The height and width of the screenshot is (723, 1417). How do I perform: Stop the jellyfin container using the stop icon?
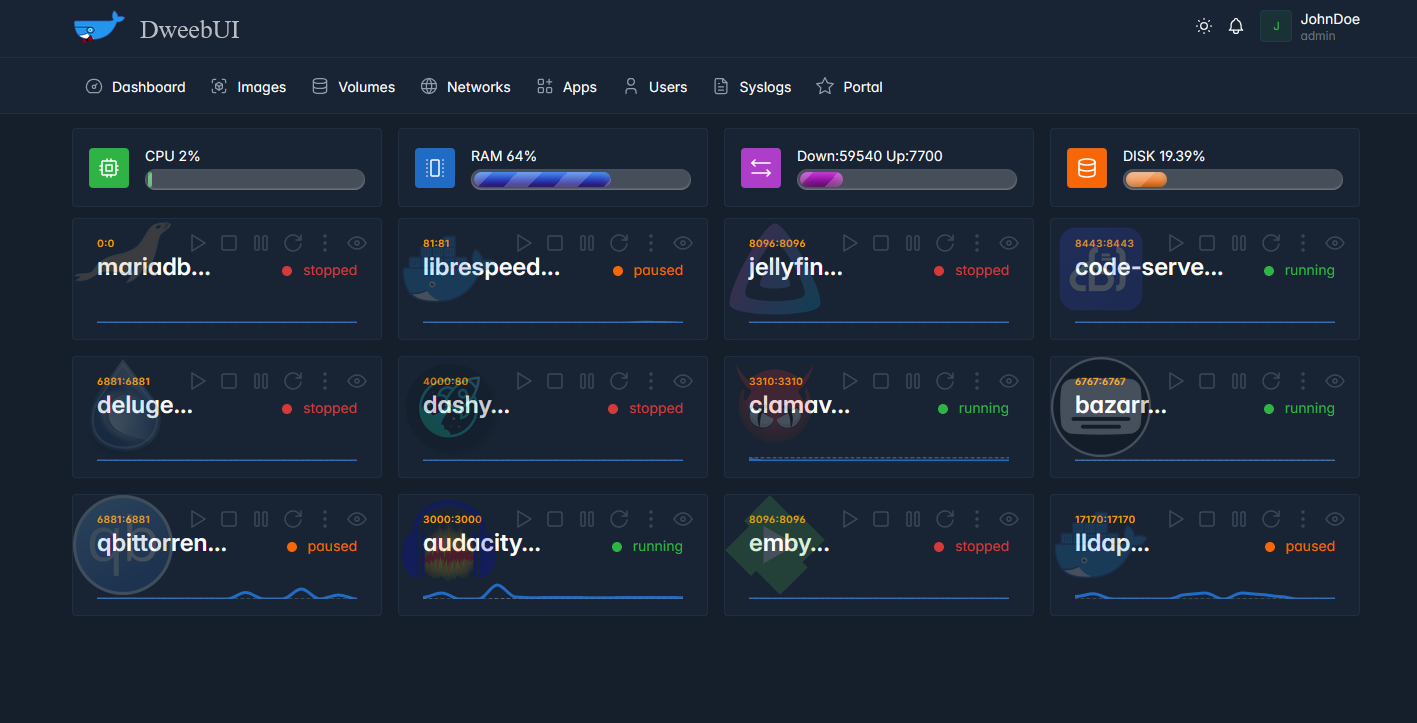[881, 242]
